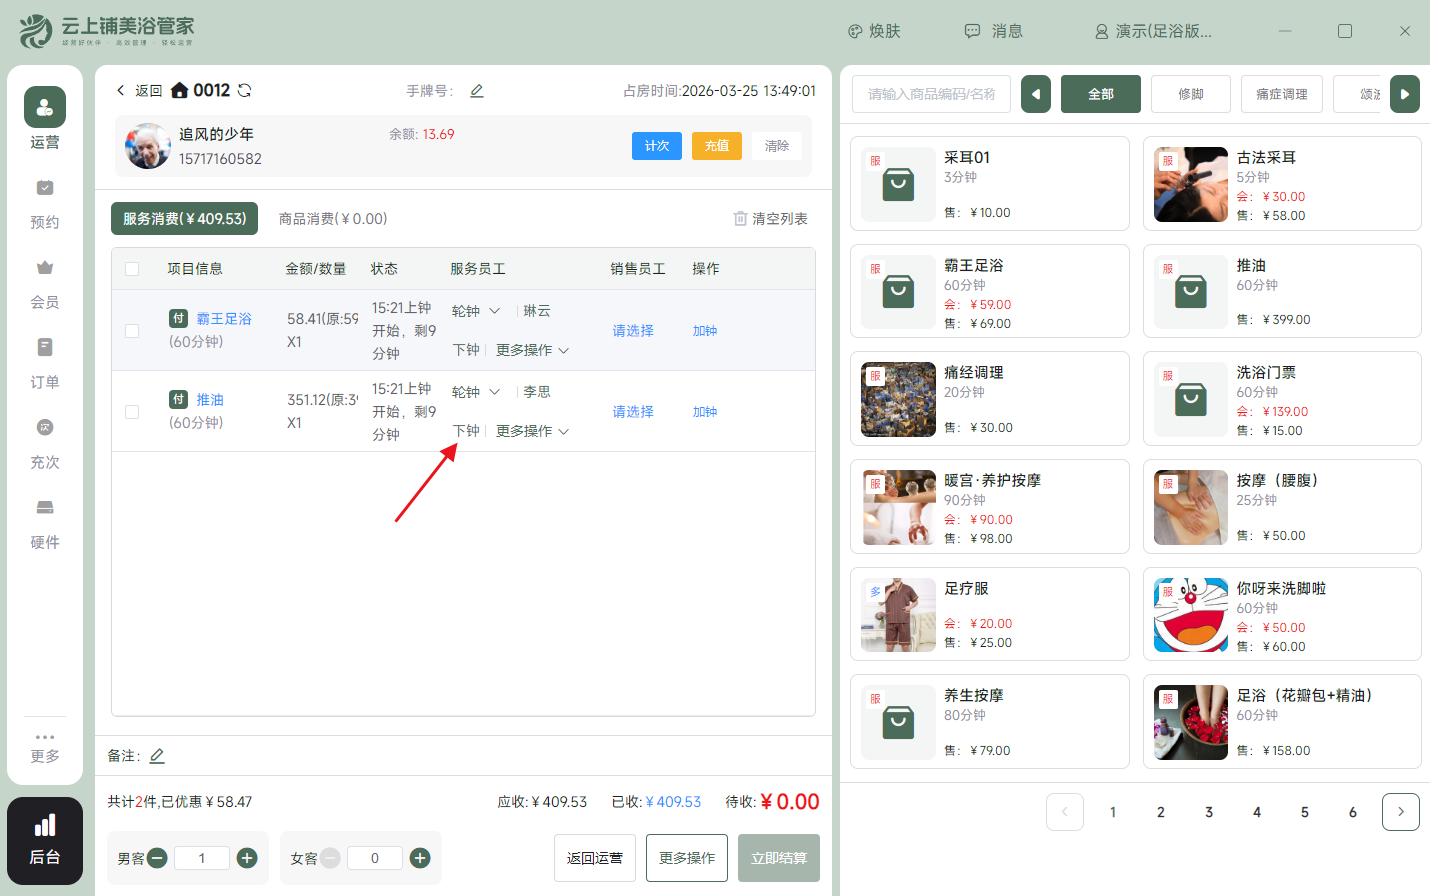Click the trash icon to 清空列表
The height and width of the screenshot is (896, 1430).
pyautogui.click(x=742, y=218)
